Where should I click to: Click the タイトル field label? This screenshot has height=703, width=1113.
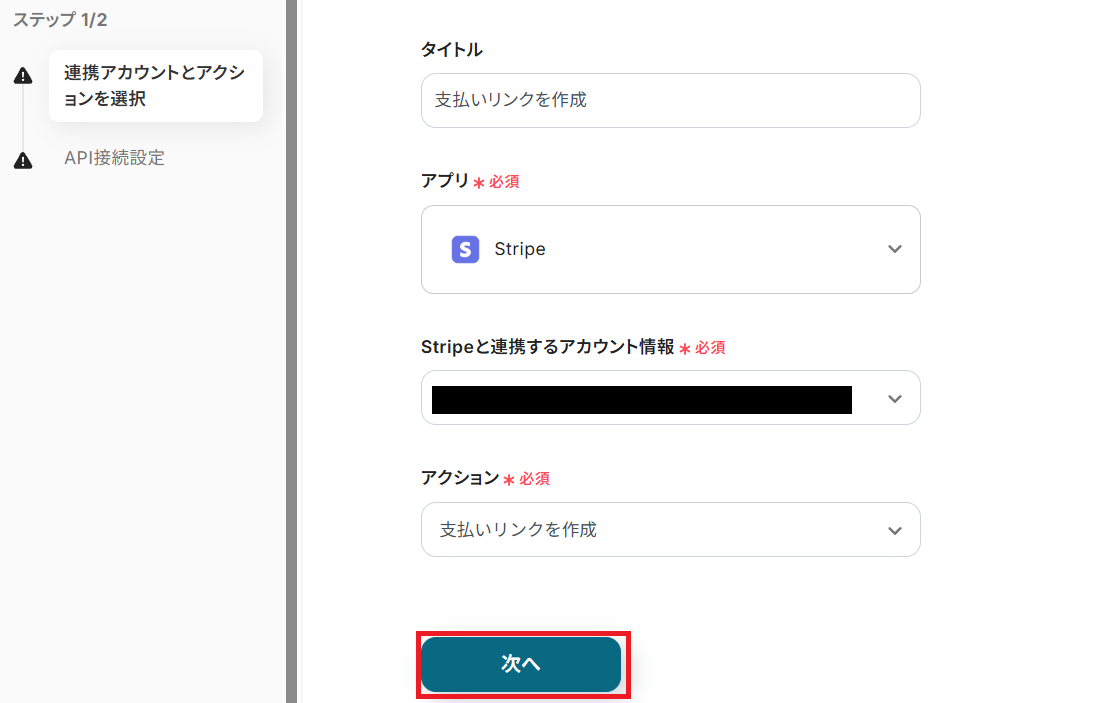click(x=452, y=49)
